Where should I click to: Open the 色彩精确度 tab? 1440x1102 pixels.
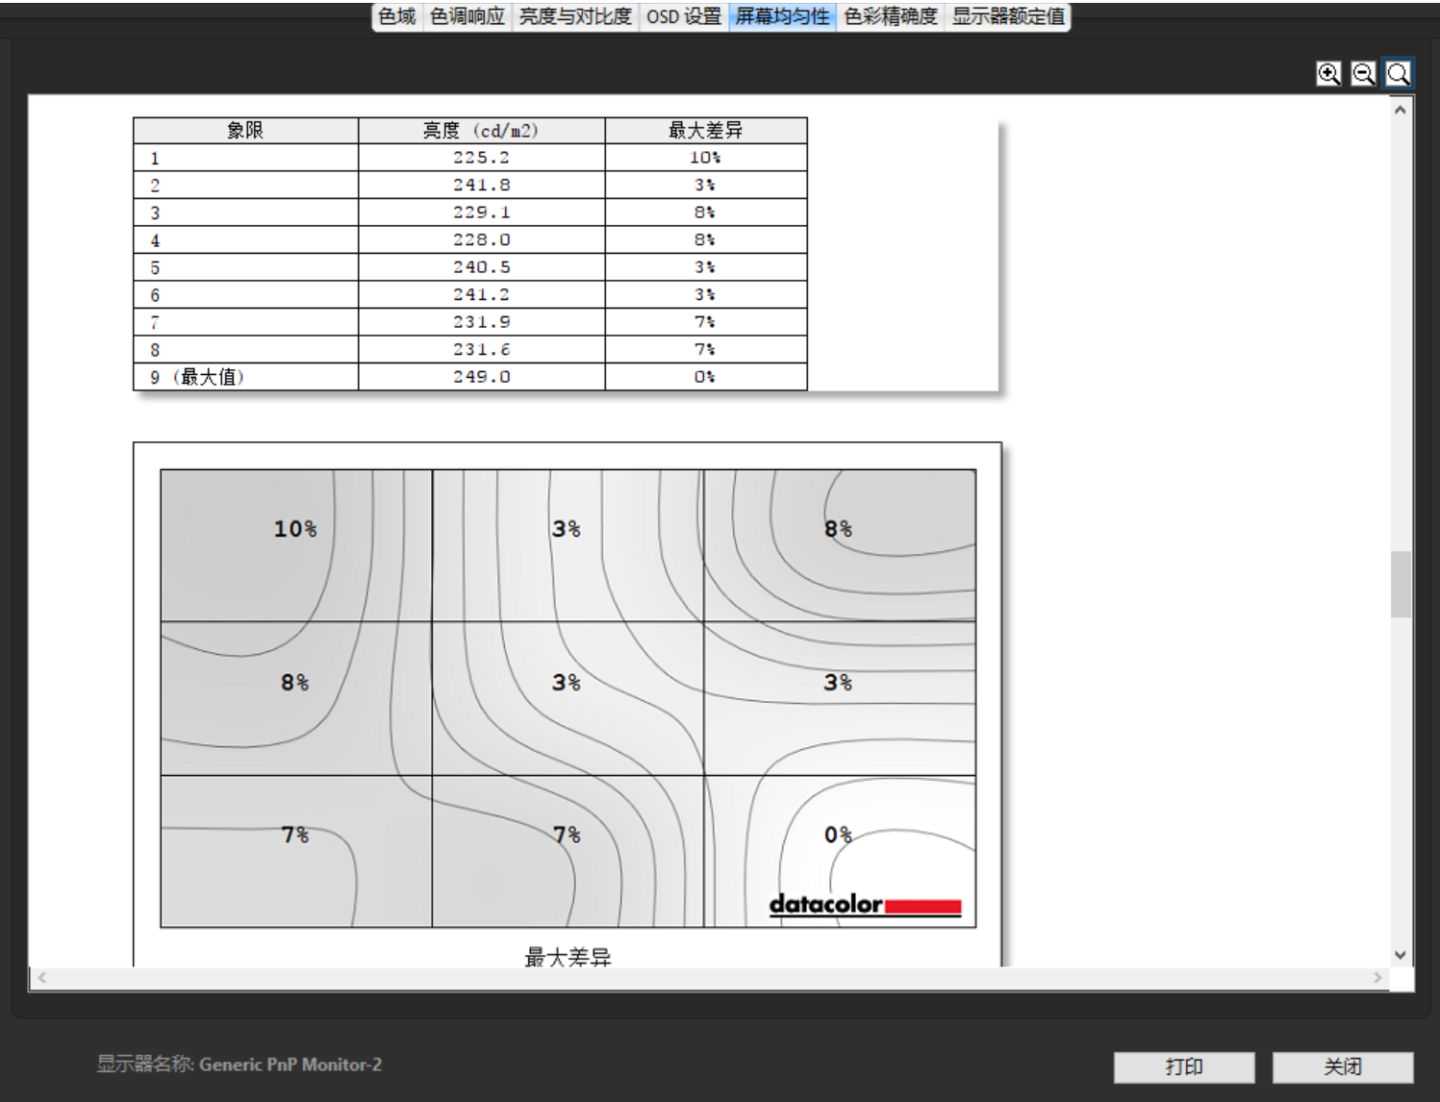click(890, 17)
